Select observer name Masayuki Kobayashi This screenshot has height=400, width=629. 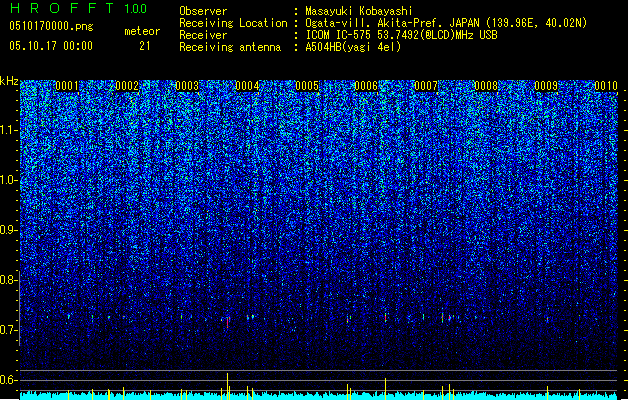359,11
